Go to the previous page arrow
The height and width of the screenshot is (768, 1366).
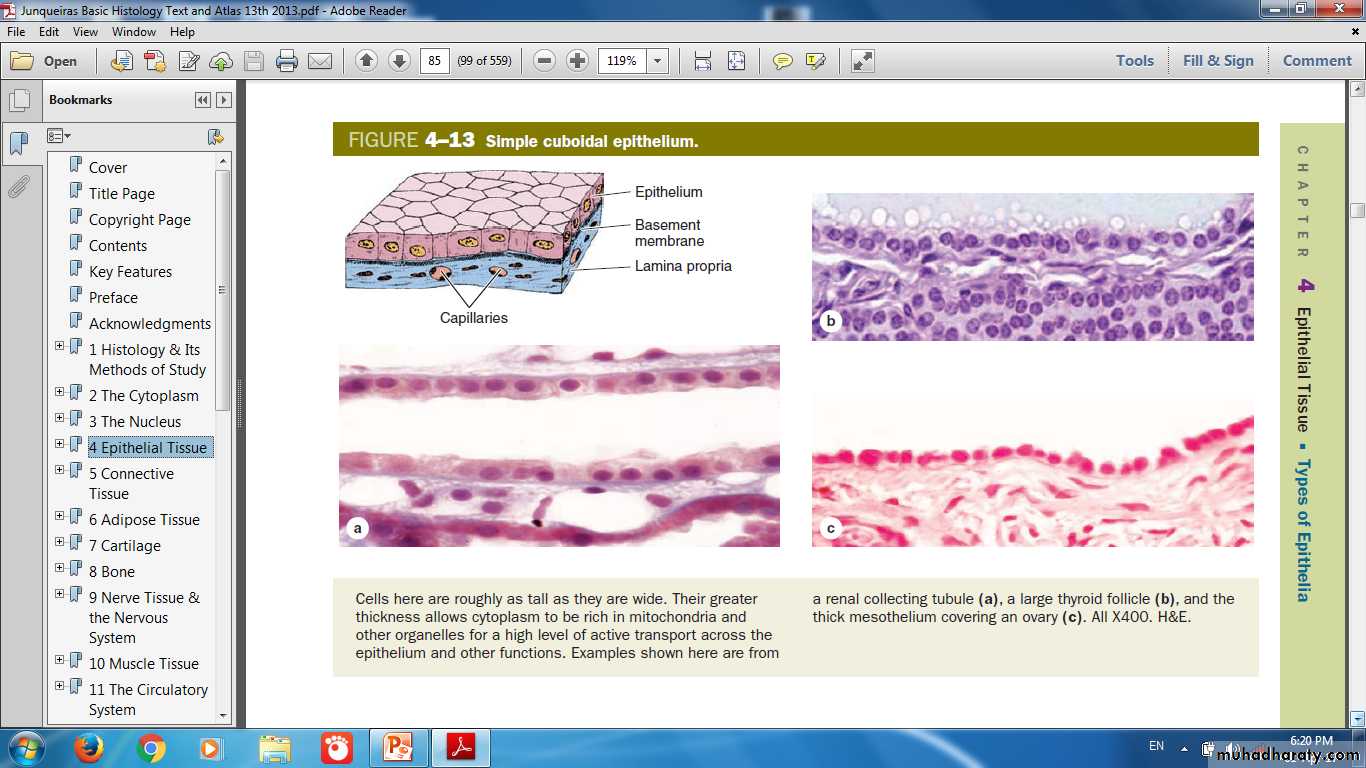click(x=366, y=61)
